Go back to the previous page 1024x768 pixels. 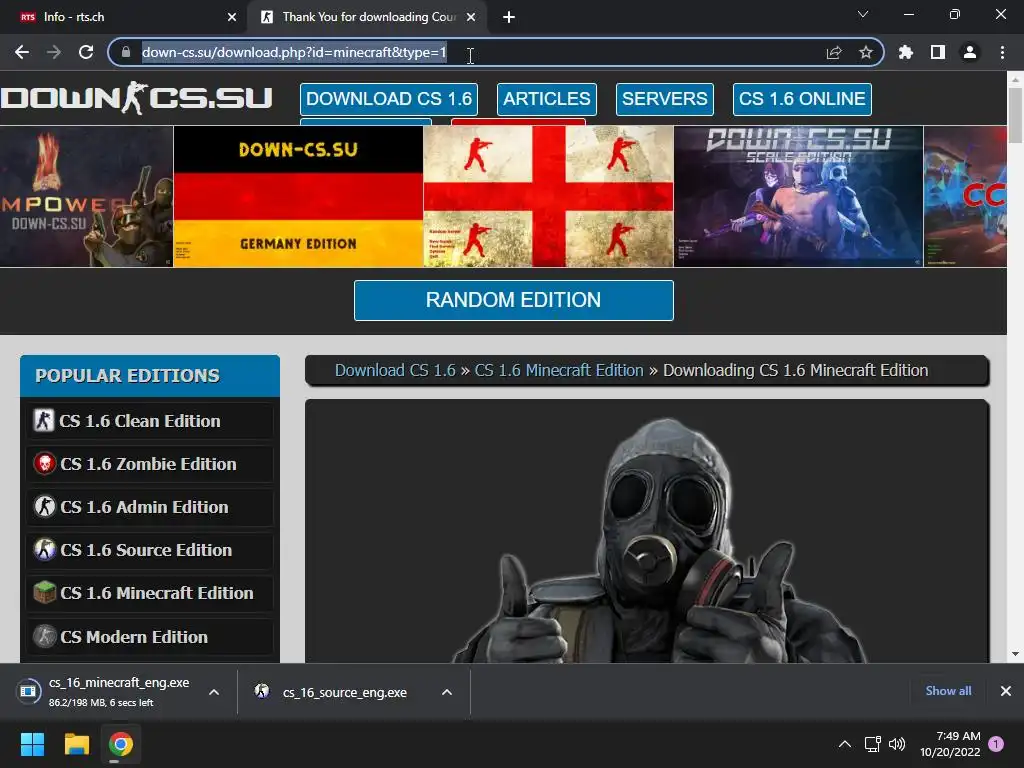22,52
